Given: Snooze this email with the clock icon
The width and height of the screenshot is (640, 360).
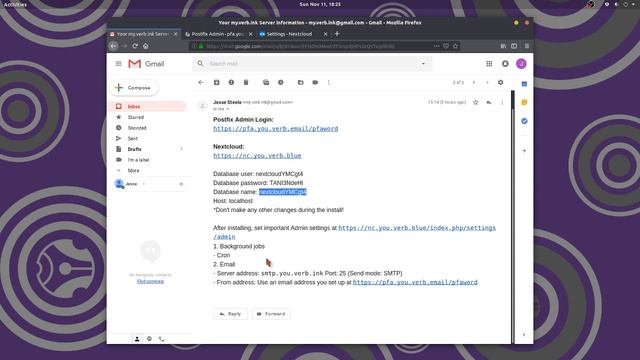Looking at the screenshot, I should [x=280, y=82].
